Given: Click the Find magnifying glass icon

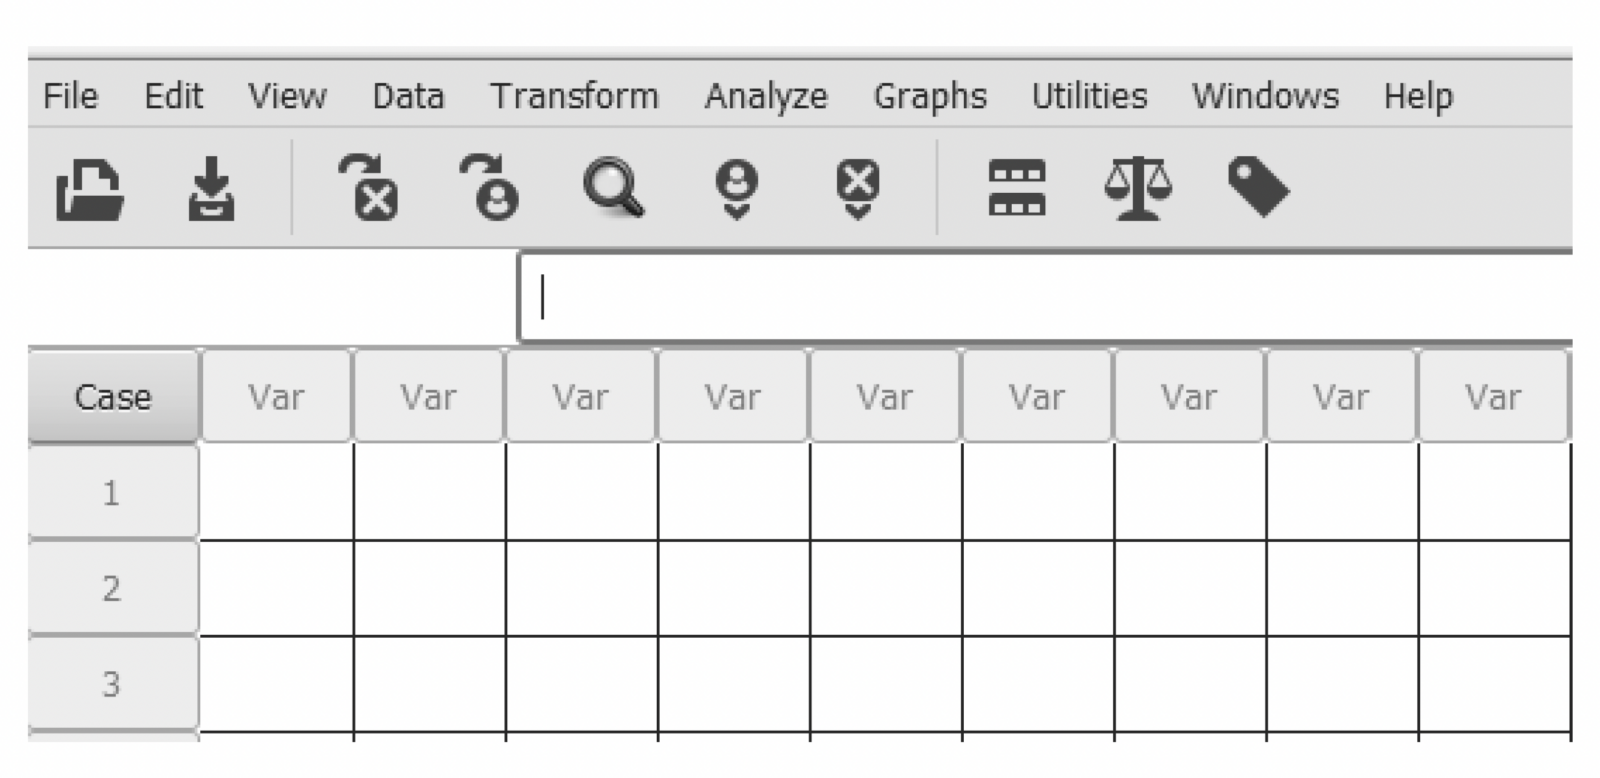Looking at the screenshot, I should (614, 188).
